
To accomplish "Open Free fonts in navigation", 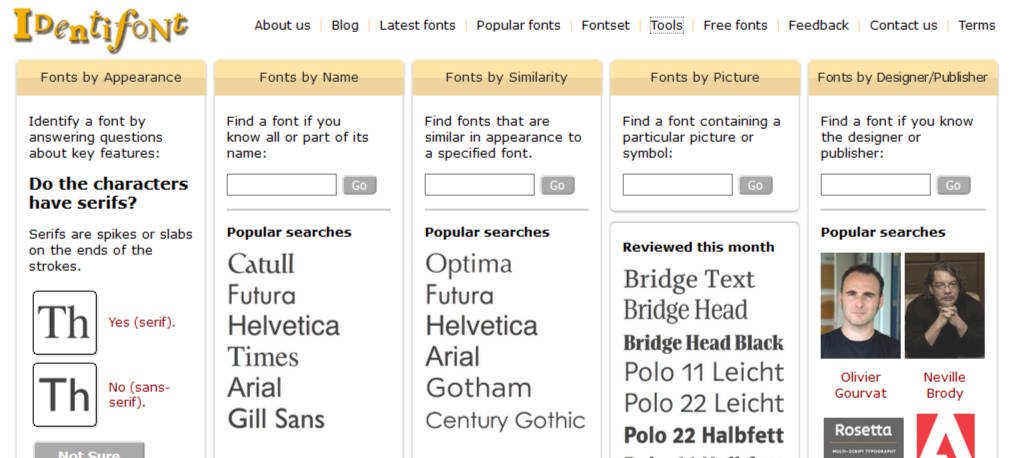I will pyautogui.click(x=735, y=25).
